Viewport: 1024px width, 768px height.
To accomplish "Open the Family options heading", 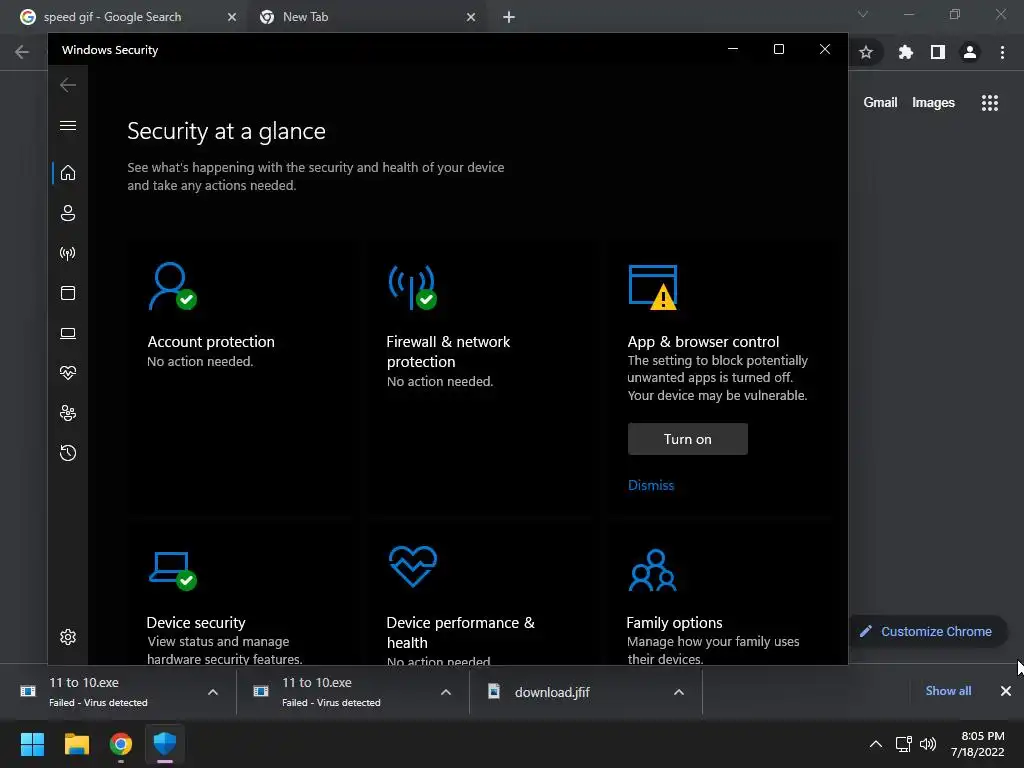I will (674, 622).
